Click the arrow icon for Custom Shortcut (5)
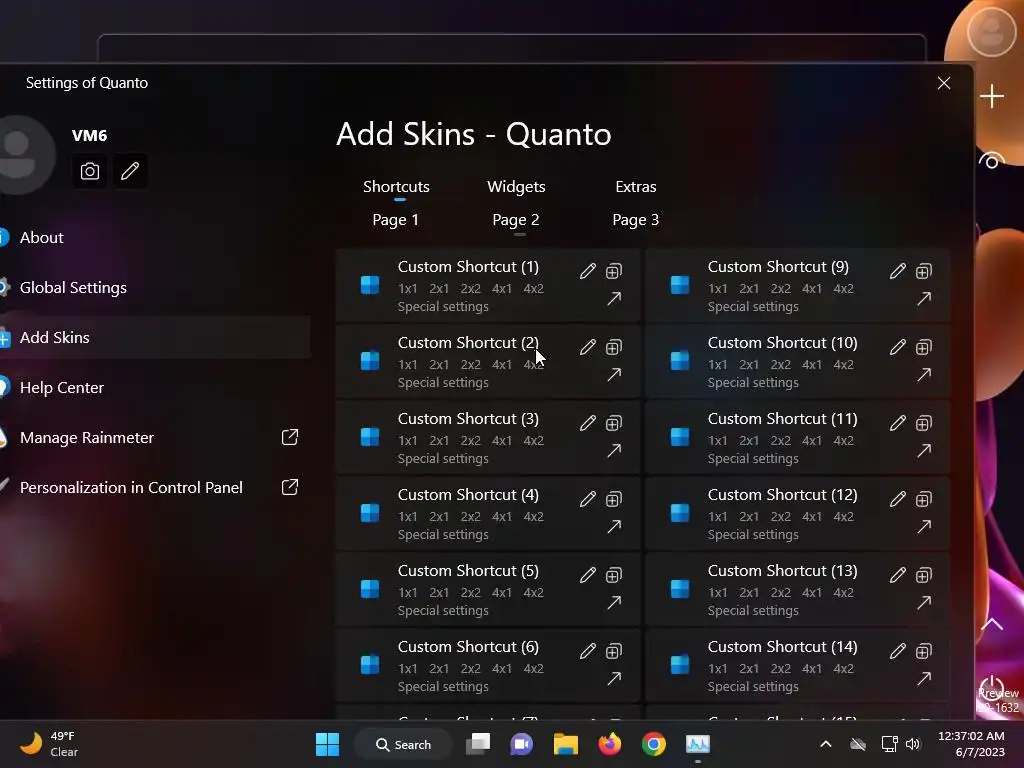The height and width of the screenshot is (768, 1024). tap(614, 602)
